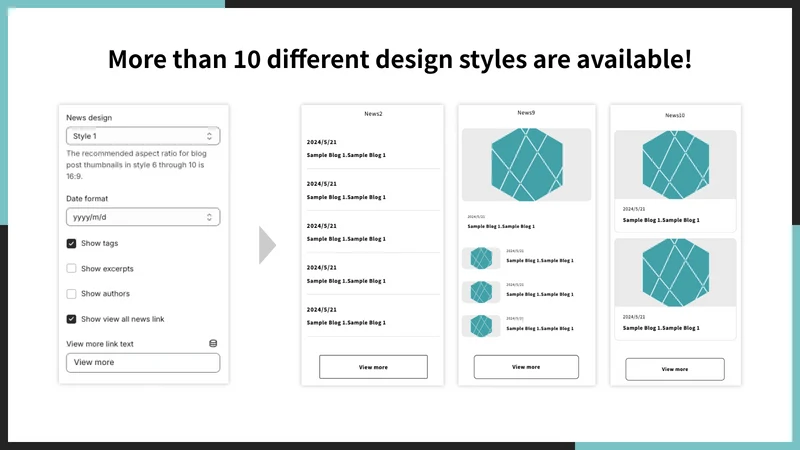Click last Sample Blog title in News2
Screen dimensions: 800x450
[x=346, y=322]
